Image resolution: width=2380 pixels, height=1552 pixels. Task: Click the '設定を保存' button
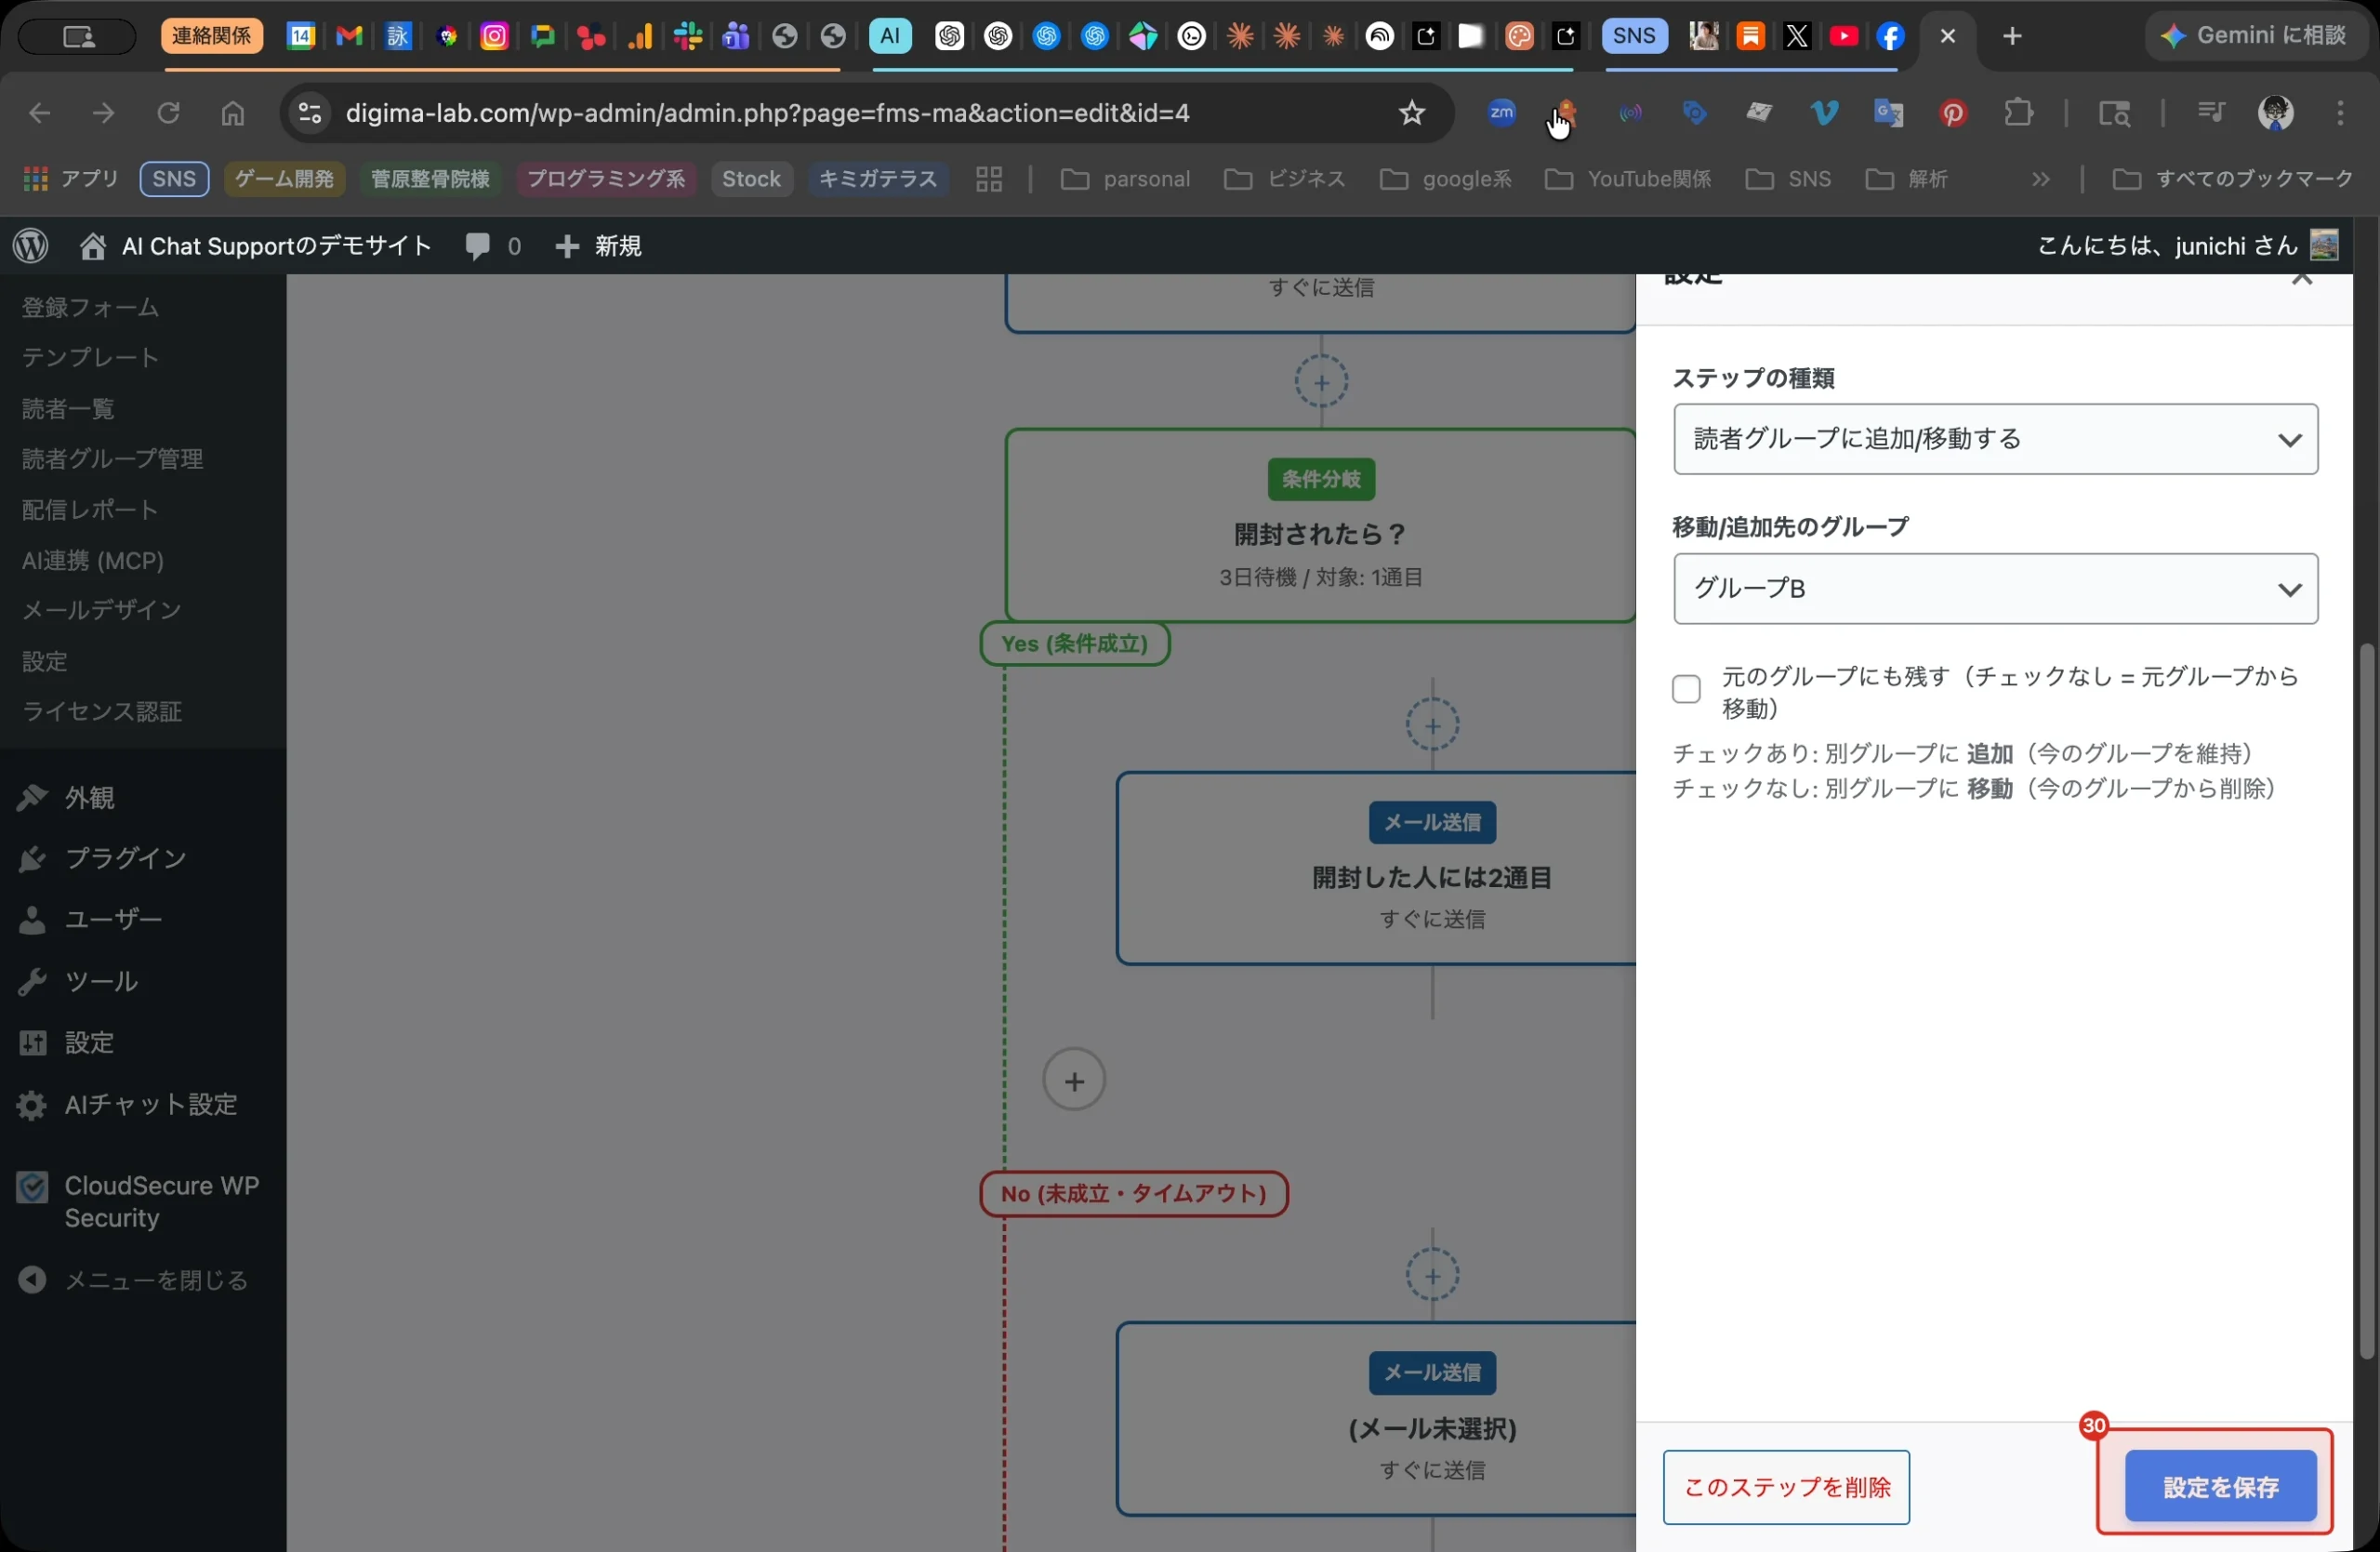coord(2220,1487)
